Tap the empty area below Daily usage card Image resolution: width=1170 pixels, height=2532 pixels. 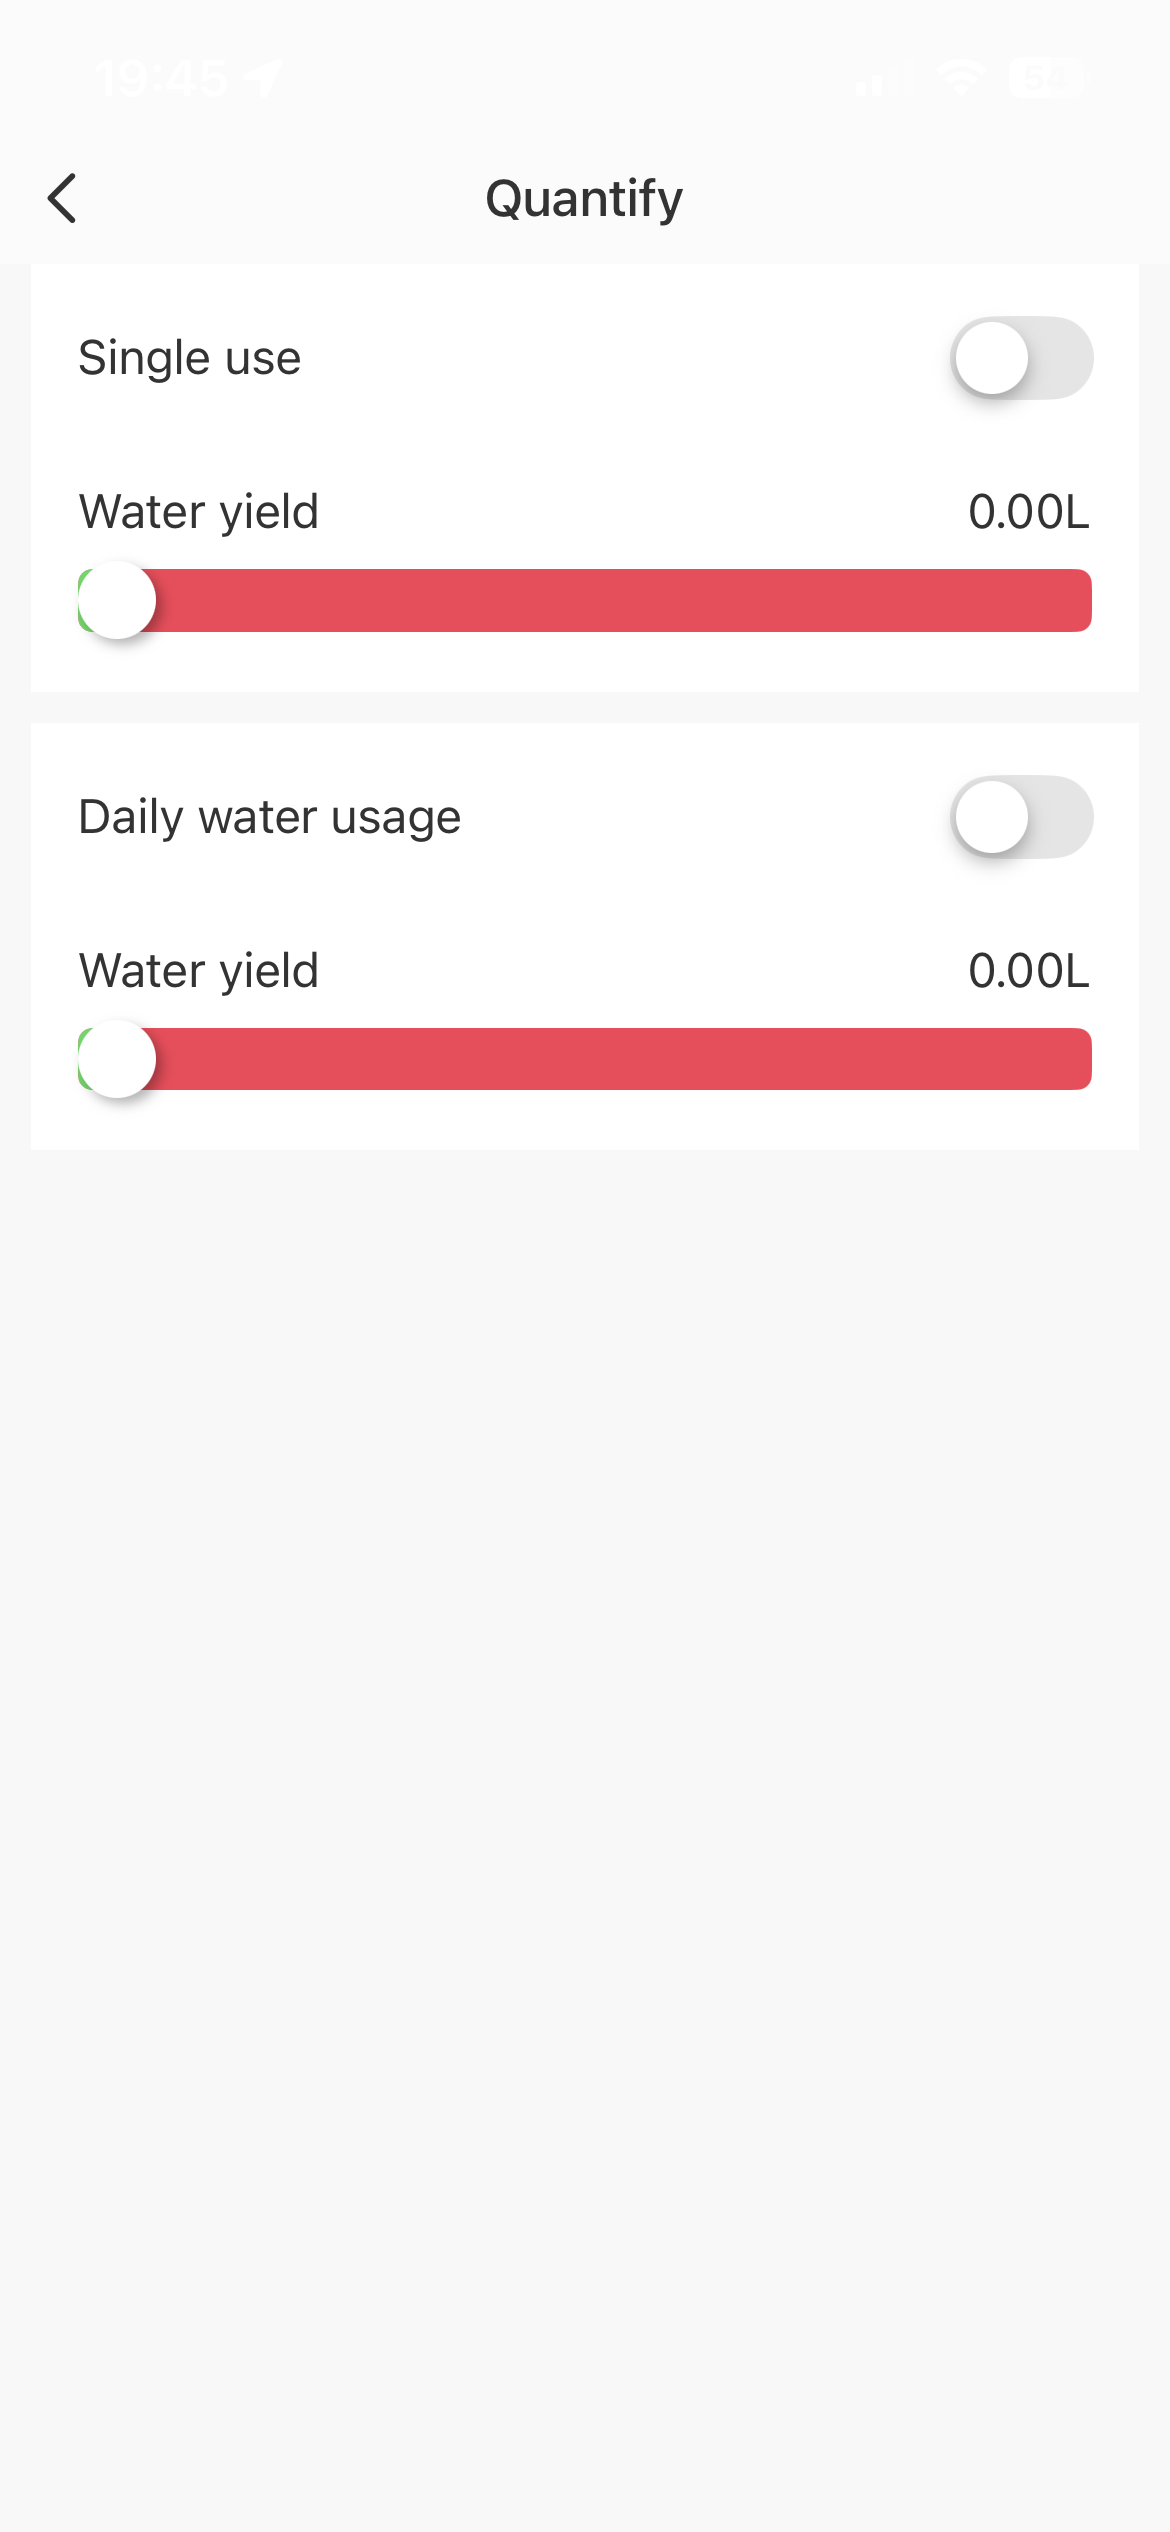(x=584, y=1700)
